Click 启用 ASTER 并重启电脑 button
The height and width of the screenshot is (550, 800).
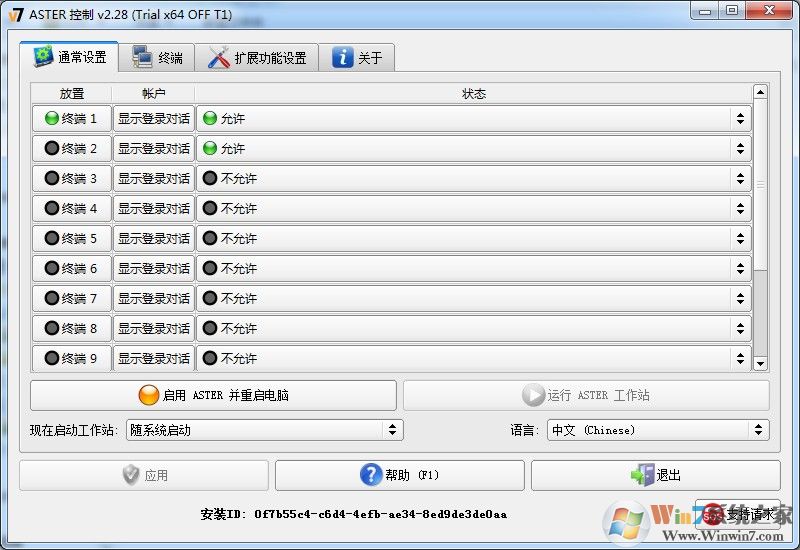pyautogui.click(x=213, y=395)
